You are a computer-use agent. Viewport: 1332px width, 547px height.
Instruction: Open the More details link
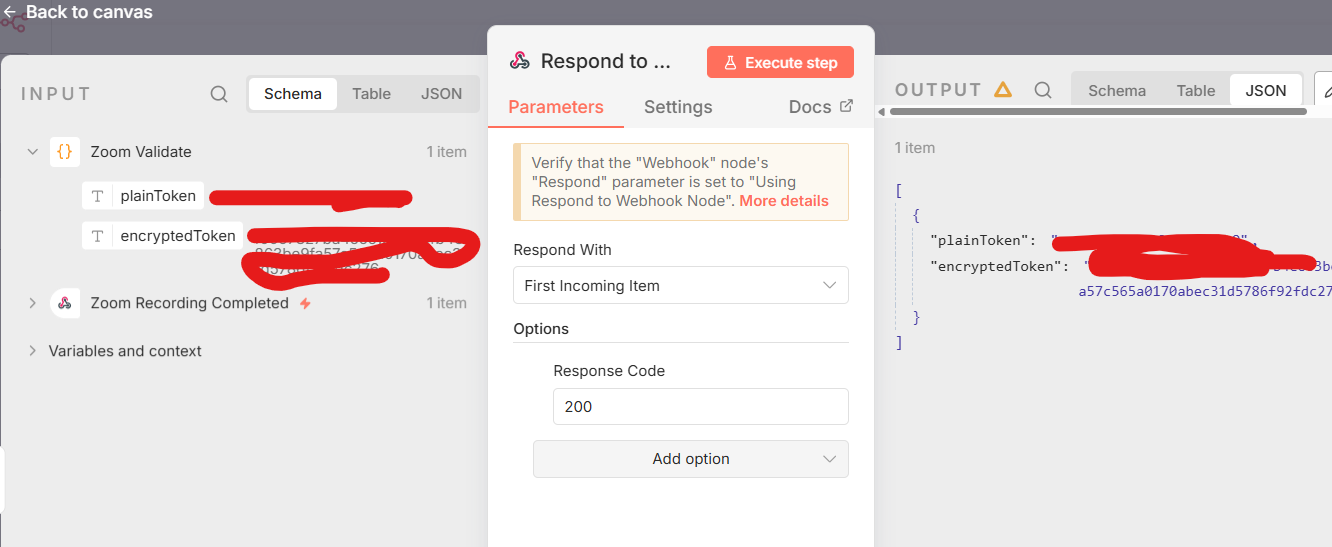784,201
